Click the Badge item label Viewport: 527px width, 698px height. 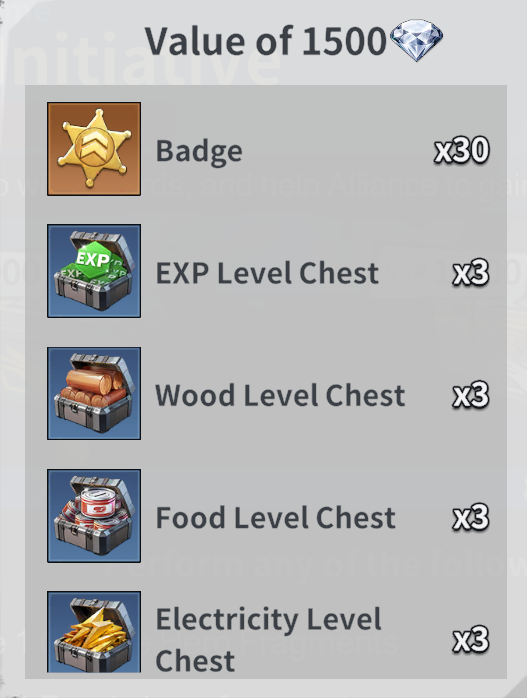(199, 152)
